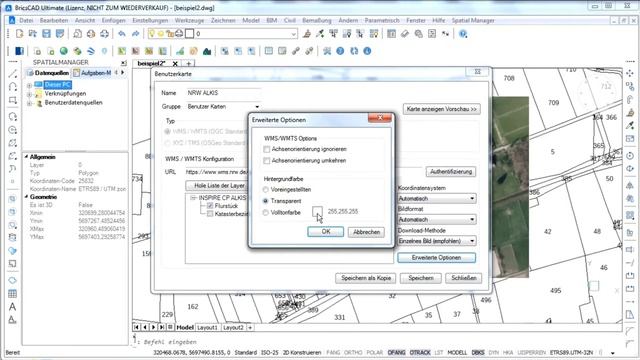Click the dark green terrain icon
640x360 pixels.
click(x=207, y=51)
